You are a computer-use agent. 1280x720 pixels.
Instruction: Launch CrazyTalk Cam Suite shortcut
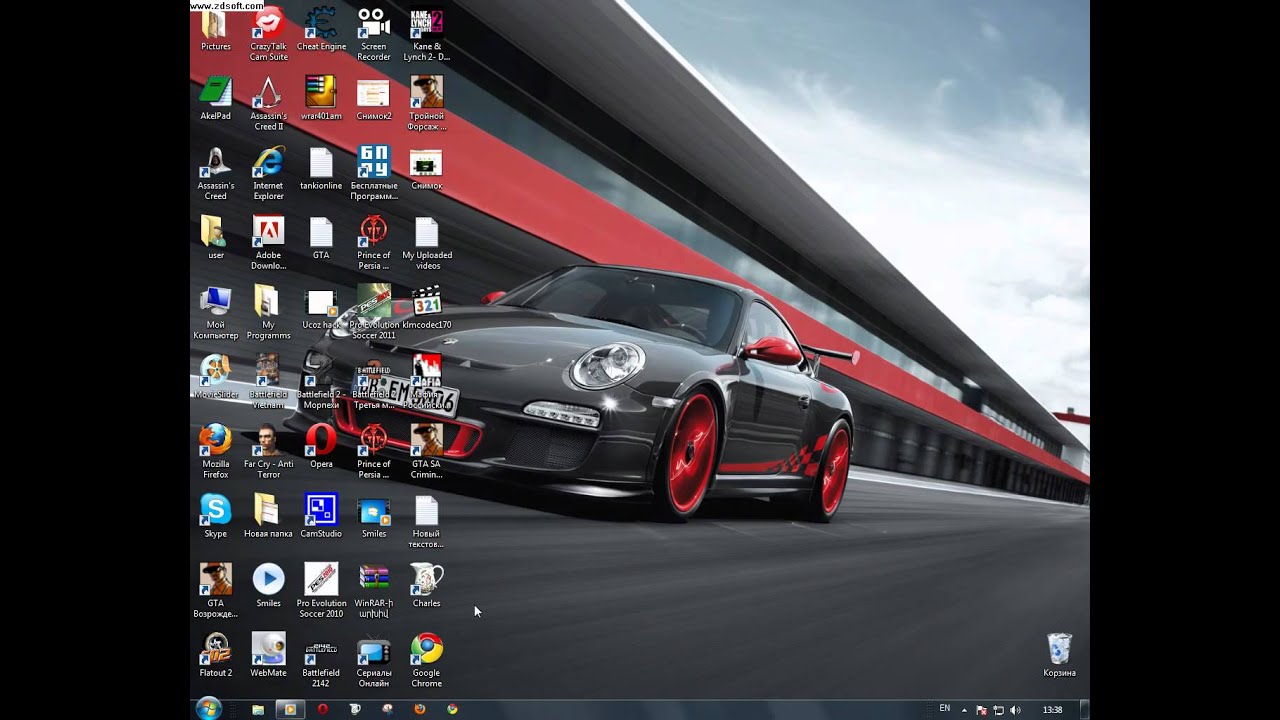(268, 35)
